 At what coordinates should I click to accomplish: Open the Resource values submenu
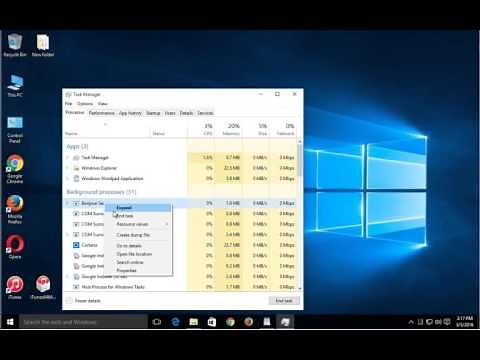[139, 224]
